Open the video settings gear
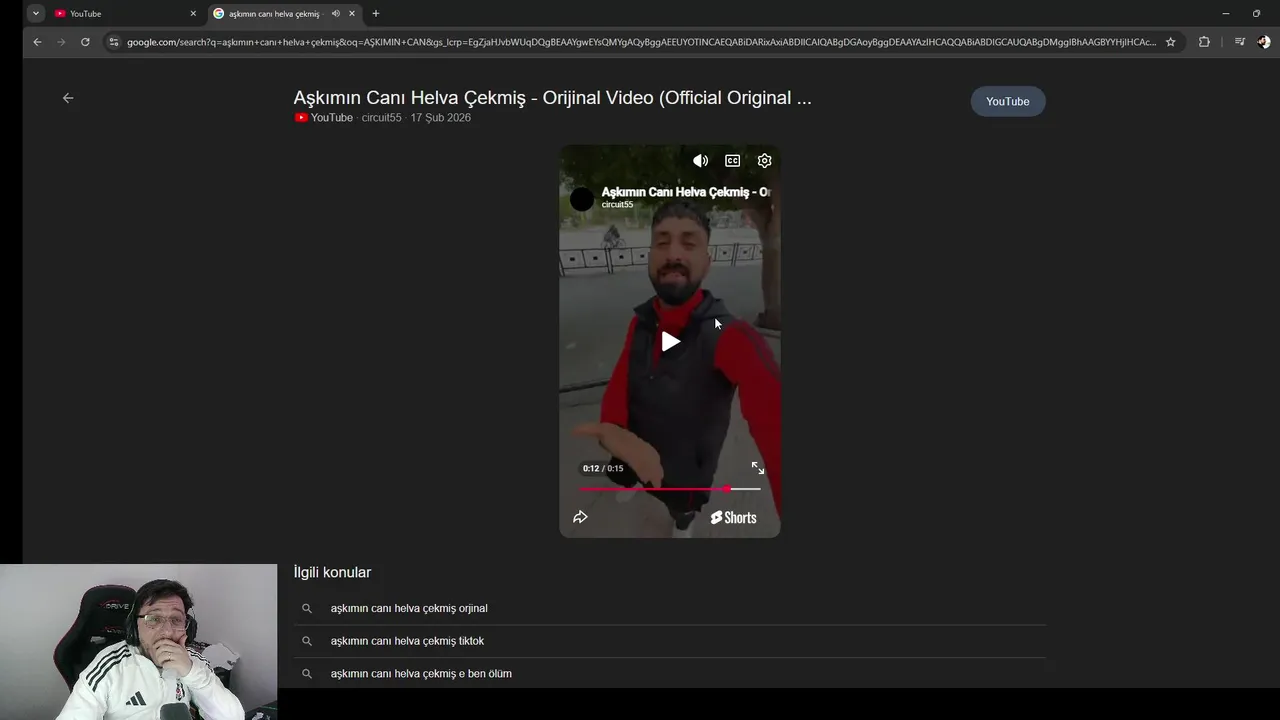This screenshot has width=1280, height=720. [x=764, y=161]
